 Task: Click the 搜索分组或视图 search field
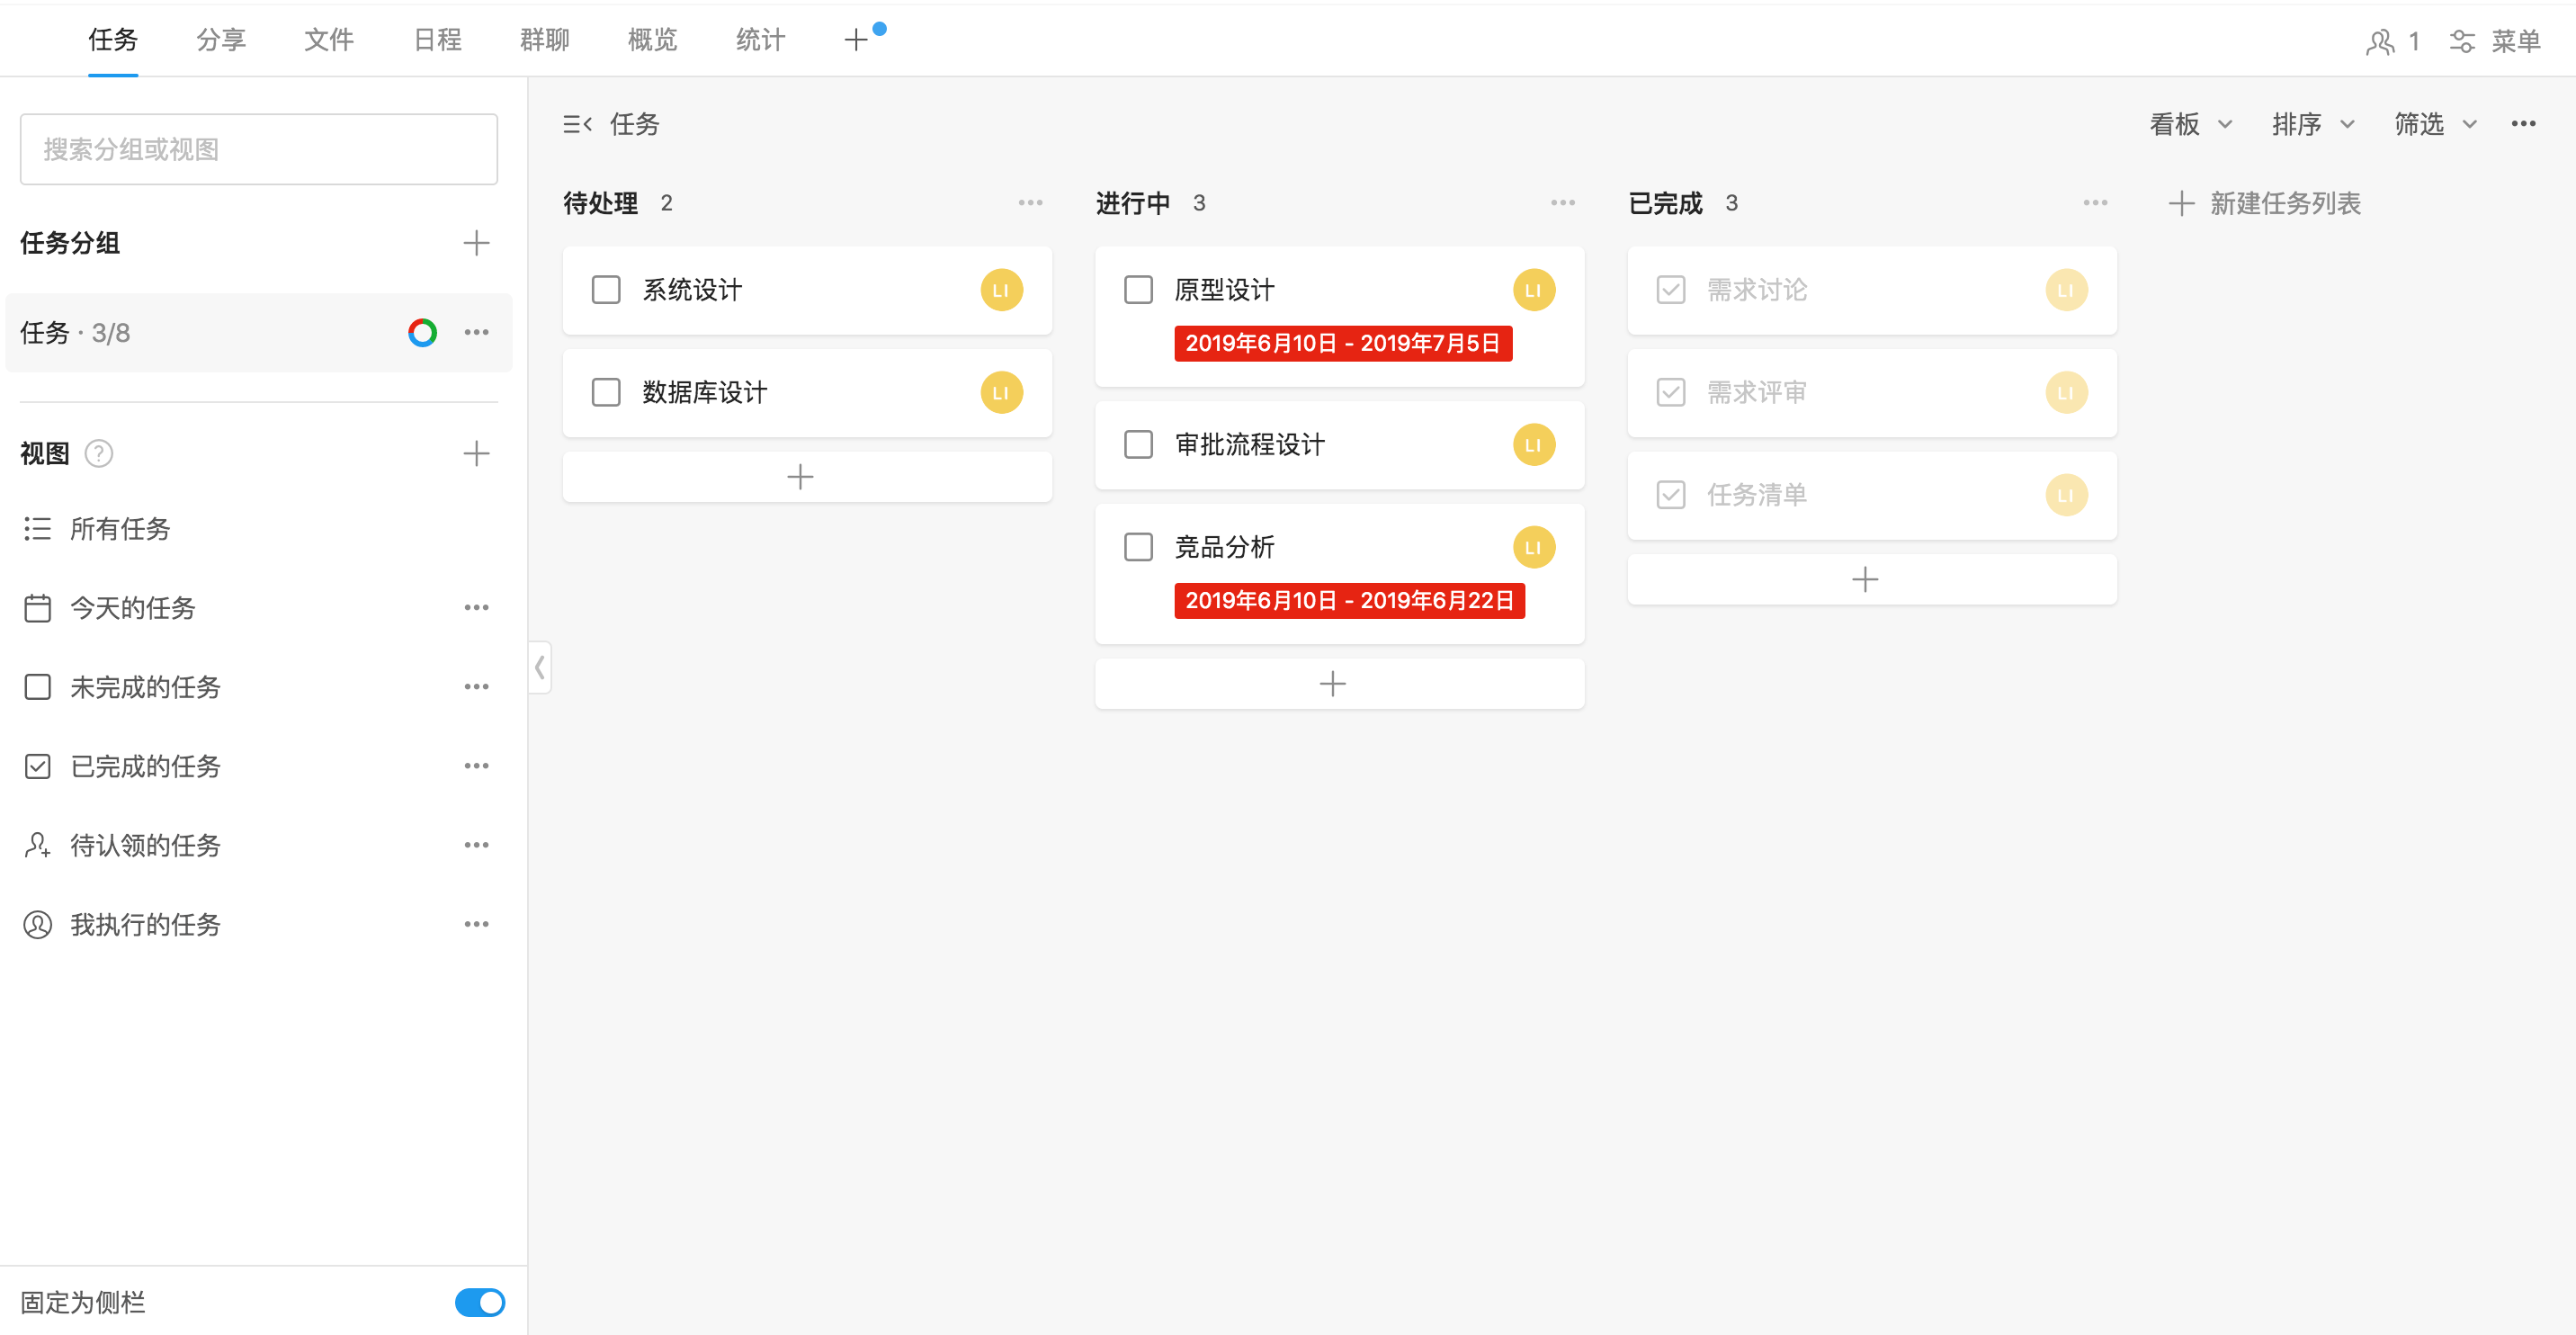click(x=259, y=149)
